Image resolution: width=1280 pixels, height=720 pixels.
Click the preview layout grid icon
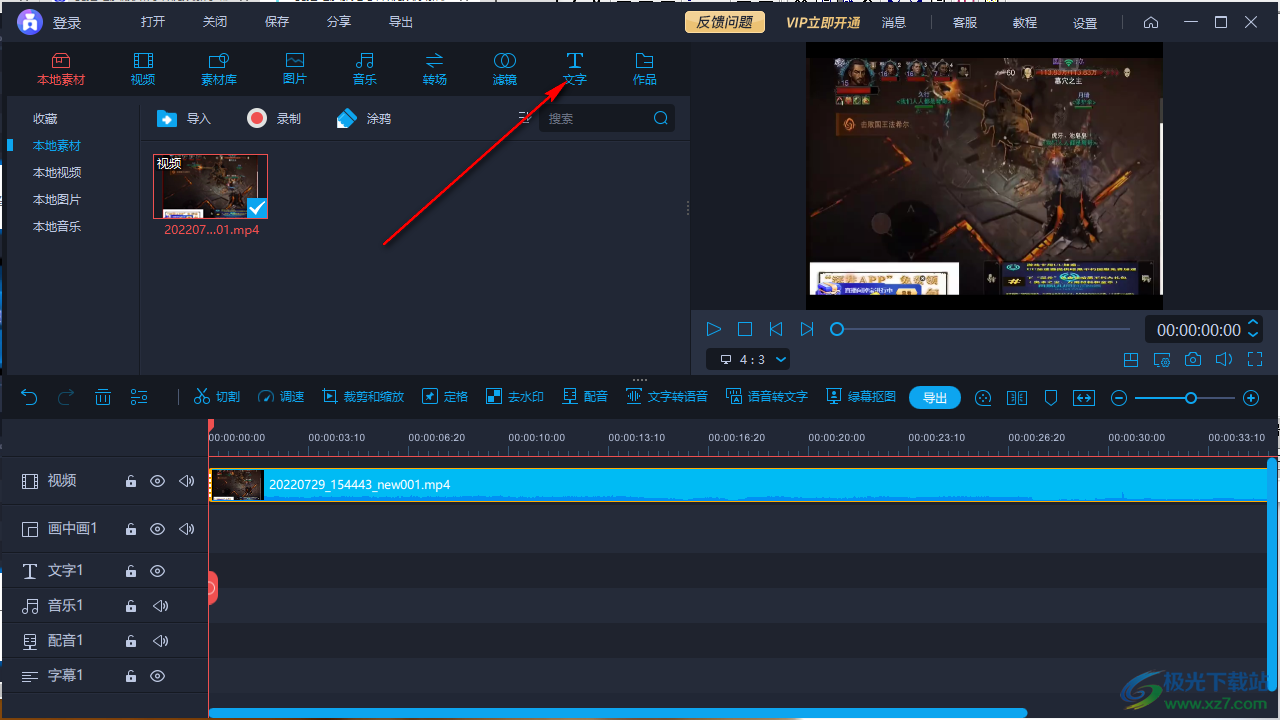[1131, 360]
